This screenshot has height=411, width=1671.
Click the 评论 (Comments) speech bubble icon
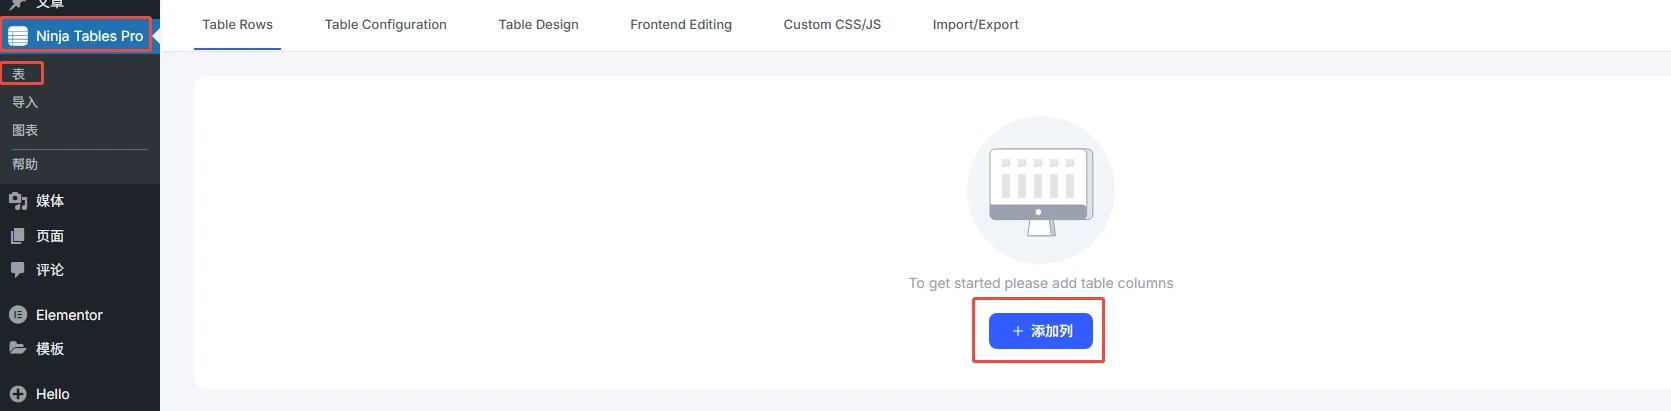[18, 269]
